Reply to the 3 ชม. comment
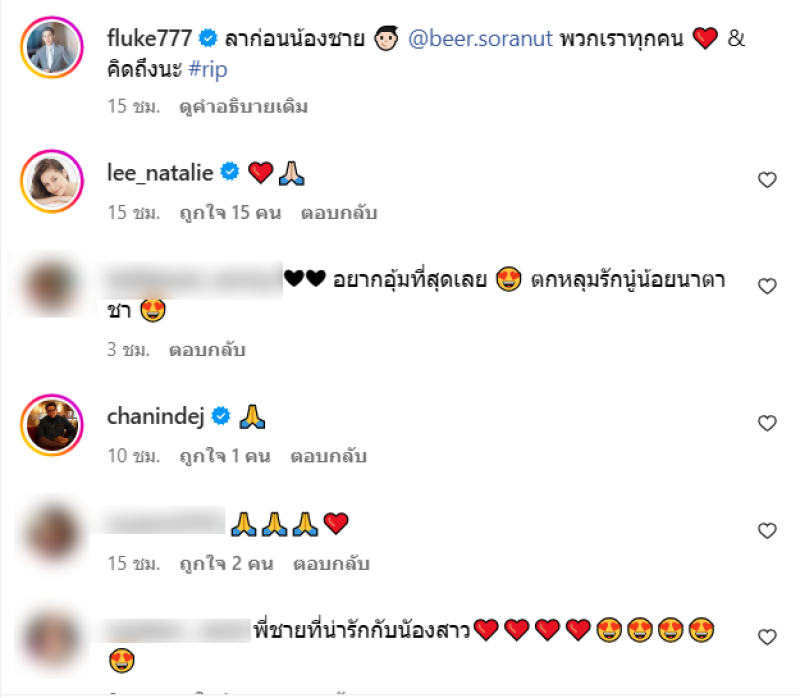 207,350
